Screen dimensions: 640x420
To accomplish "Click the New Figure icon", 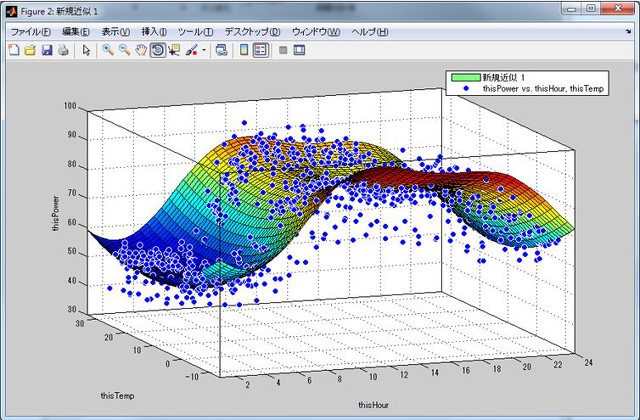I will (14, 50).
